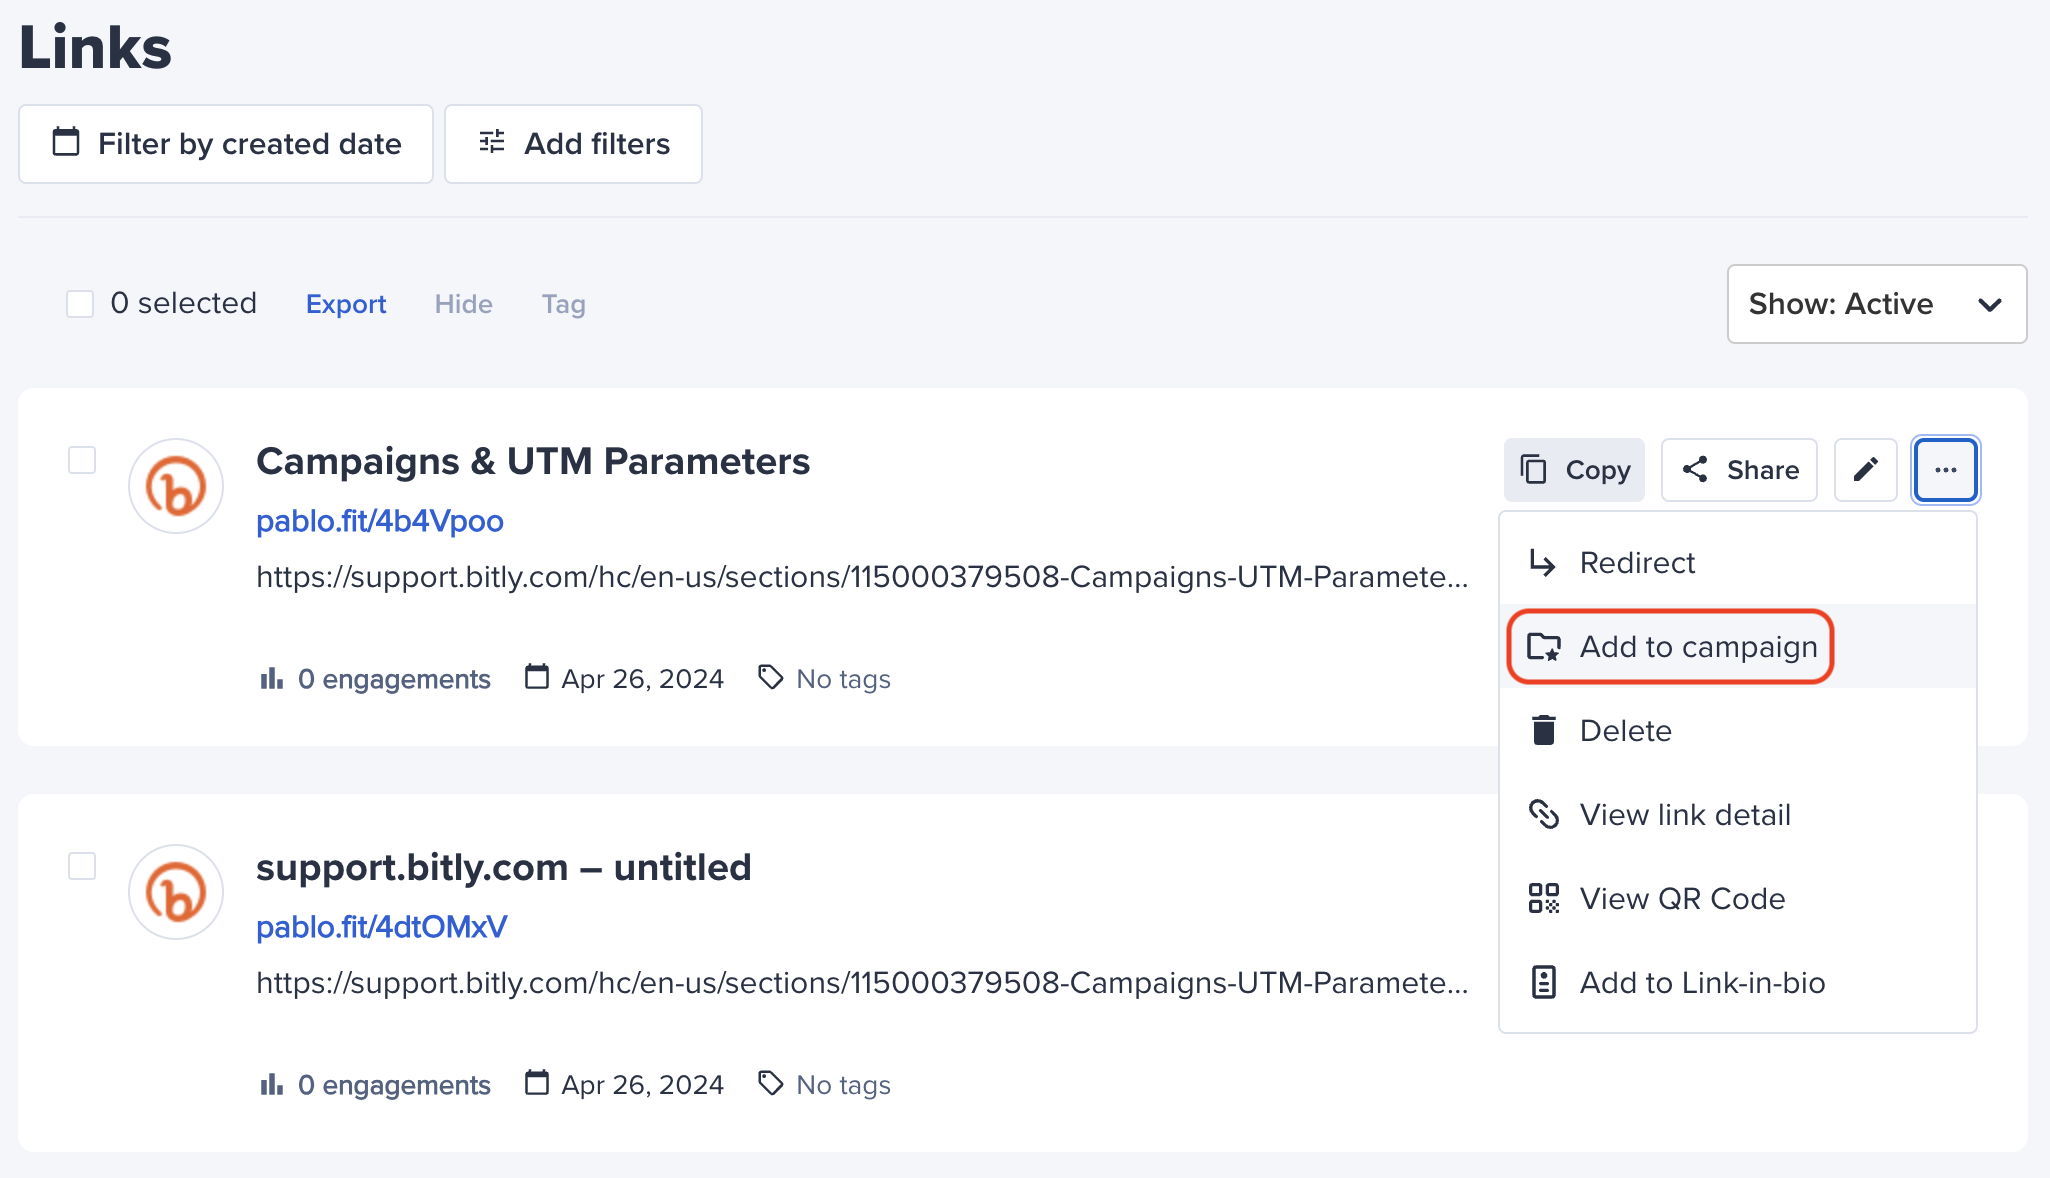Select View QR Code menu item
This screenshot has width=2050, height=1178.
pos(1738,899)
